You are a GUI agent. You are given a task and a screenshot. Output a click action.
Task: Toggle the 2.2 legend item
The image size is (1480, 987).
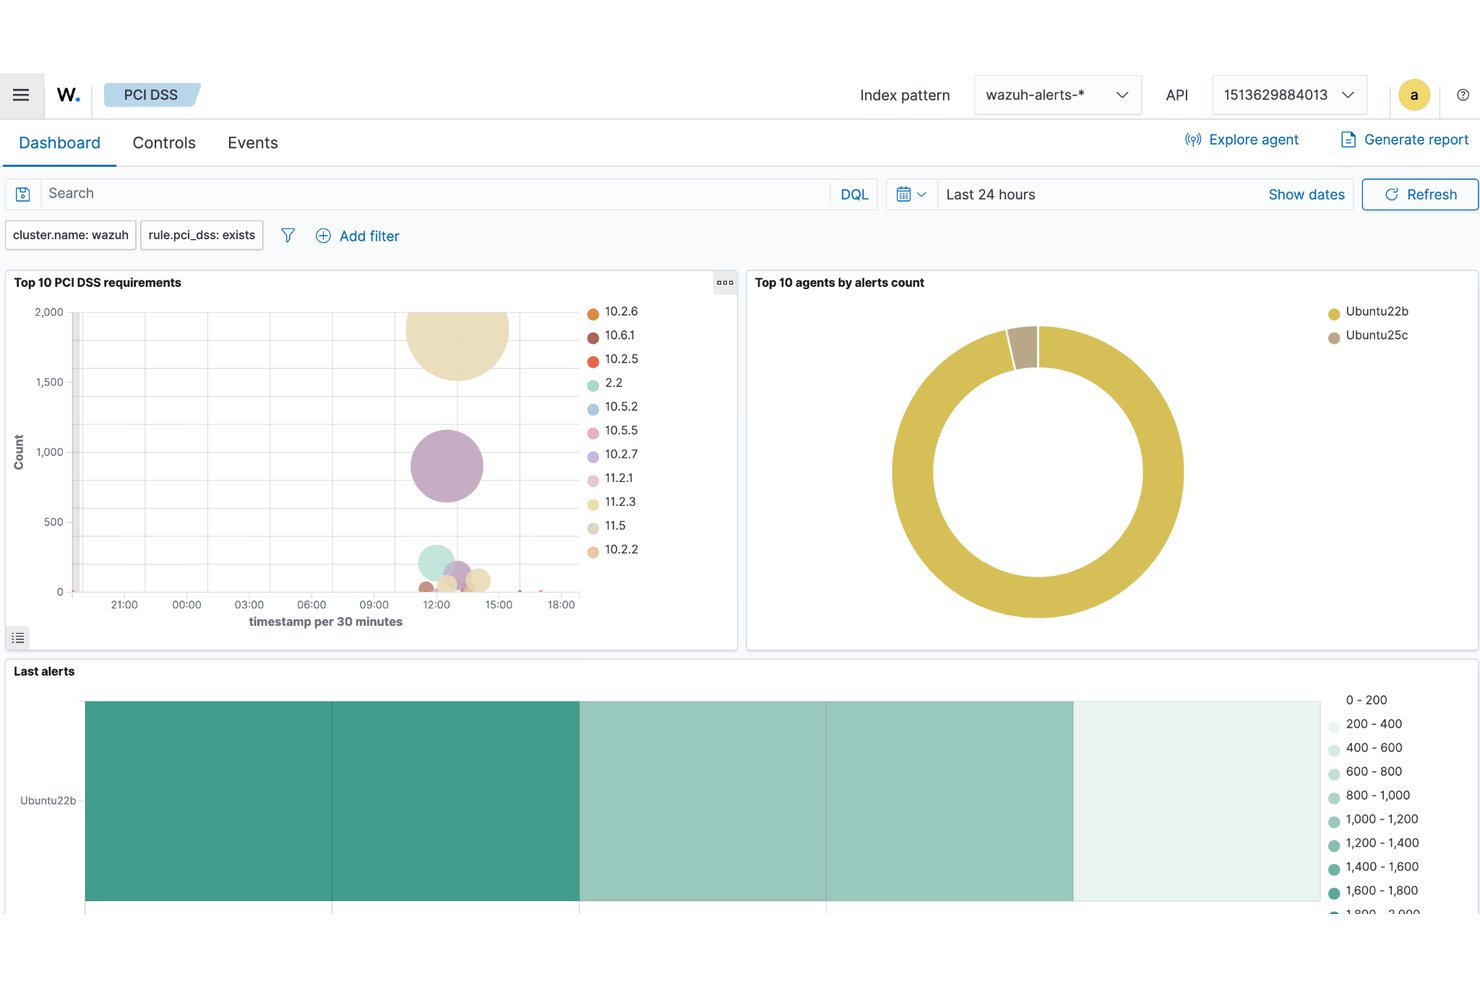click(605, 383)
